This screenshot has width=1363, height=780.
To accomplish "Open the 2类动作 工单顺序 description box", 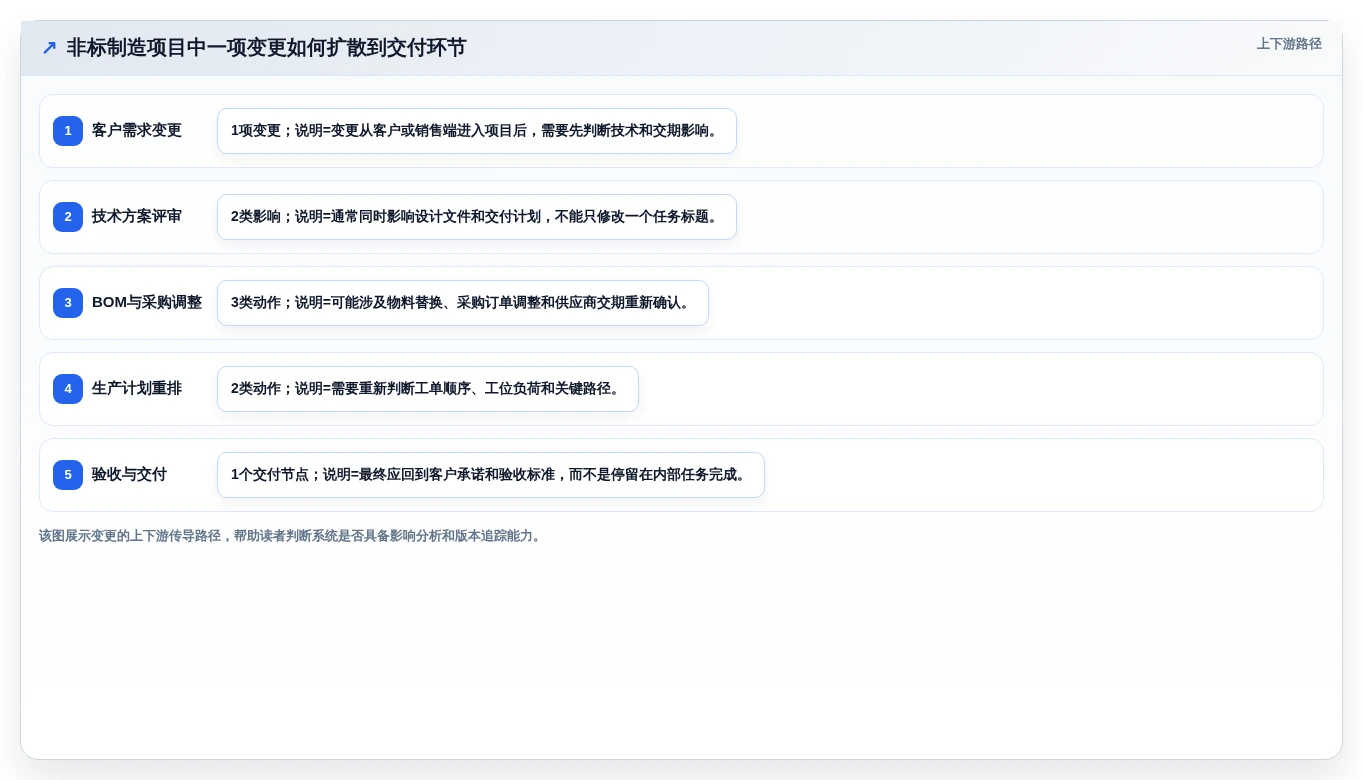I will [x=428, y=389].
